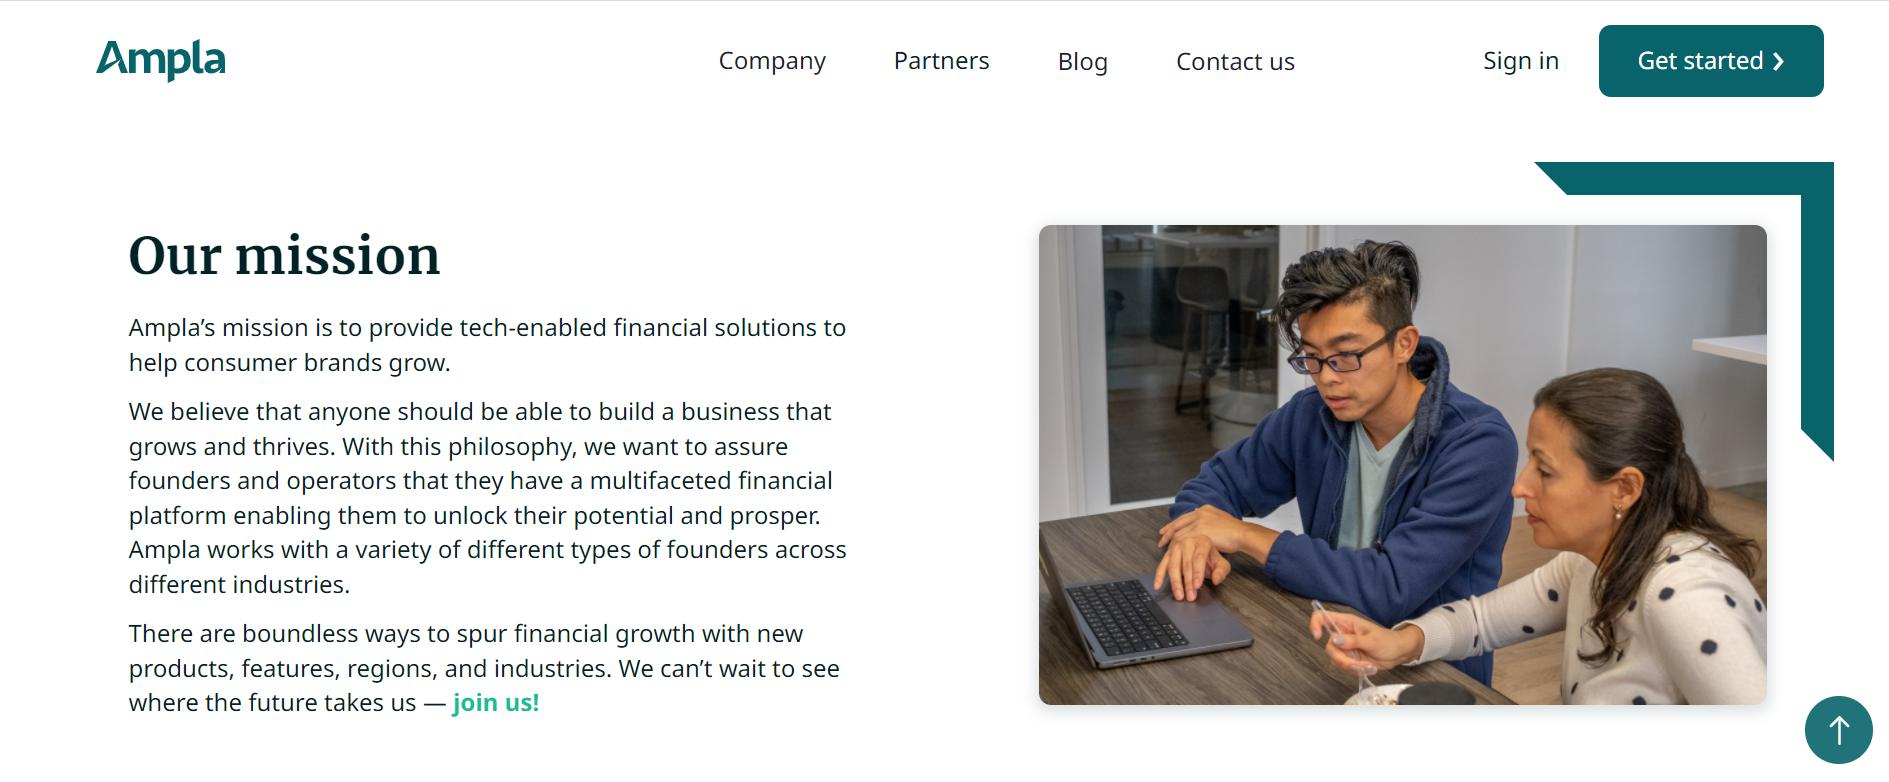Click the Sign in link
The width and height of the screenshot is (1889, 782).
tap(1520, 61)
